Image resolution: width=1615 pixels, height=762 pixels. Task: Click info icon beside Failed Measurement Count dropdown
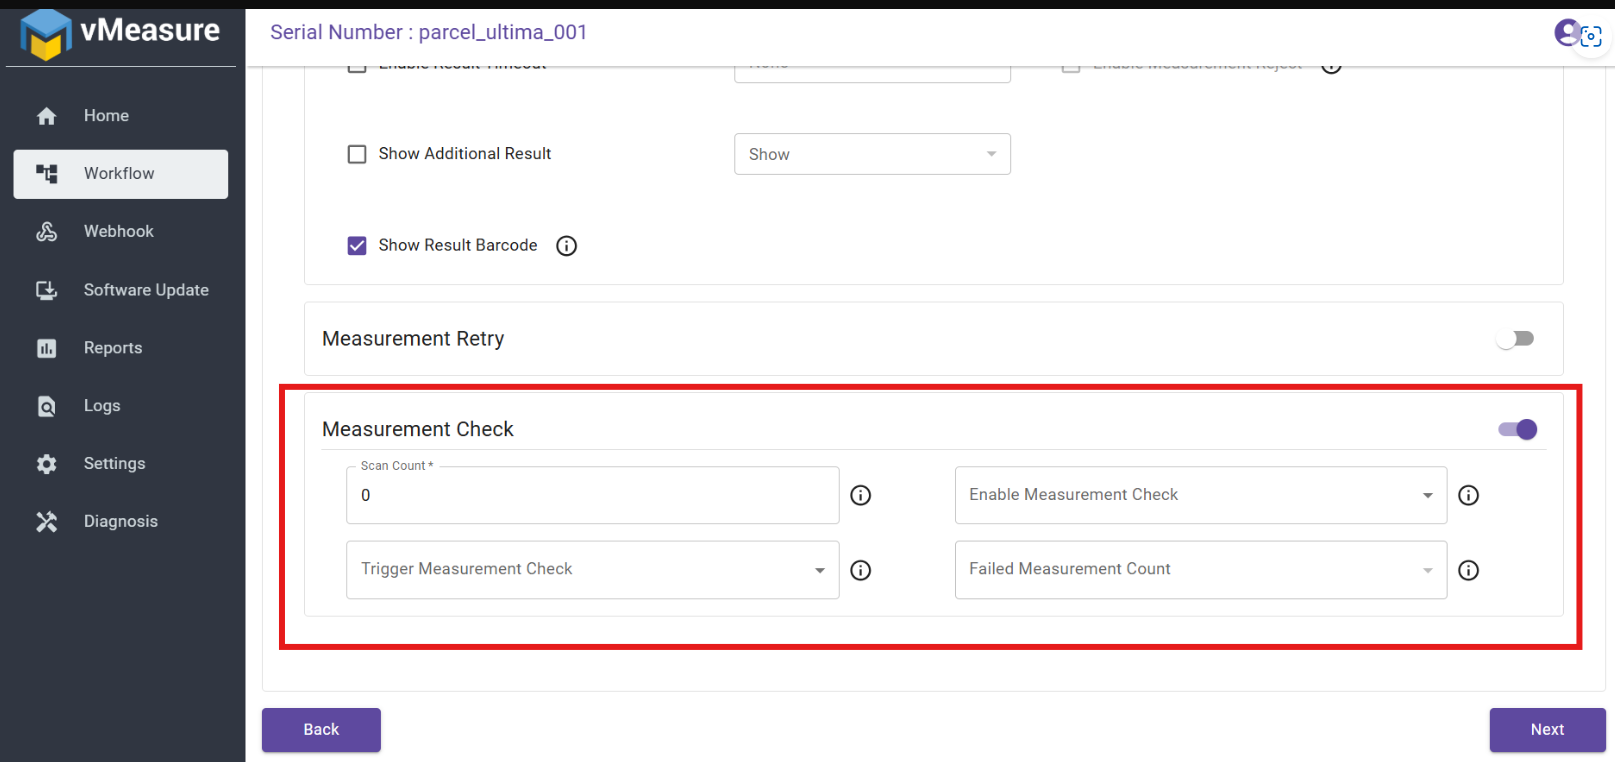coord(1468,570)
